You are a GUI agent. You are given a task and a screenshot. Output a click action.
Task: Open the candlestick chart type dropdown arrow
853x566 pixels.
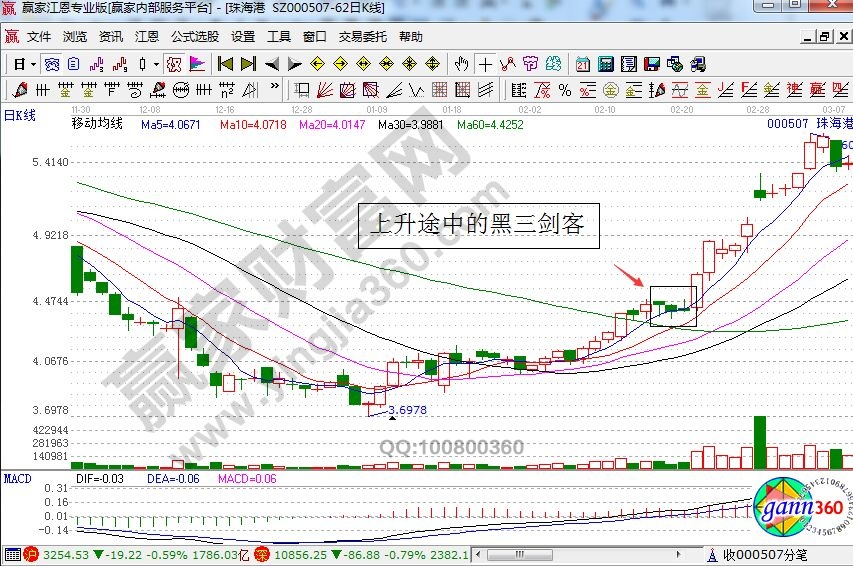click(155, 64)
